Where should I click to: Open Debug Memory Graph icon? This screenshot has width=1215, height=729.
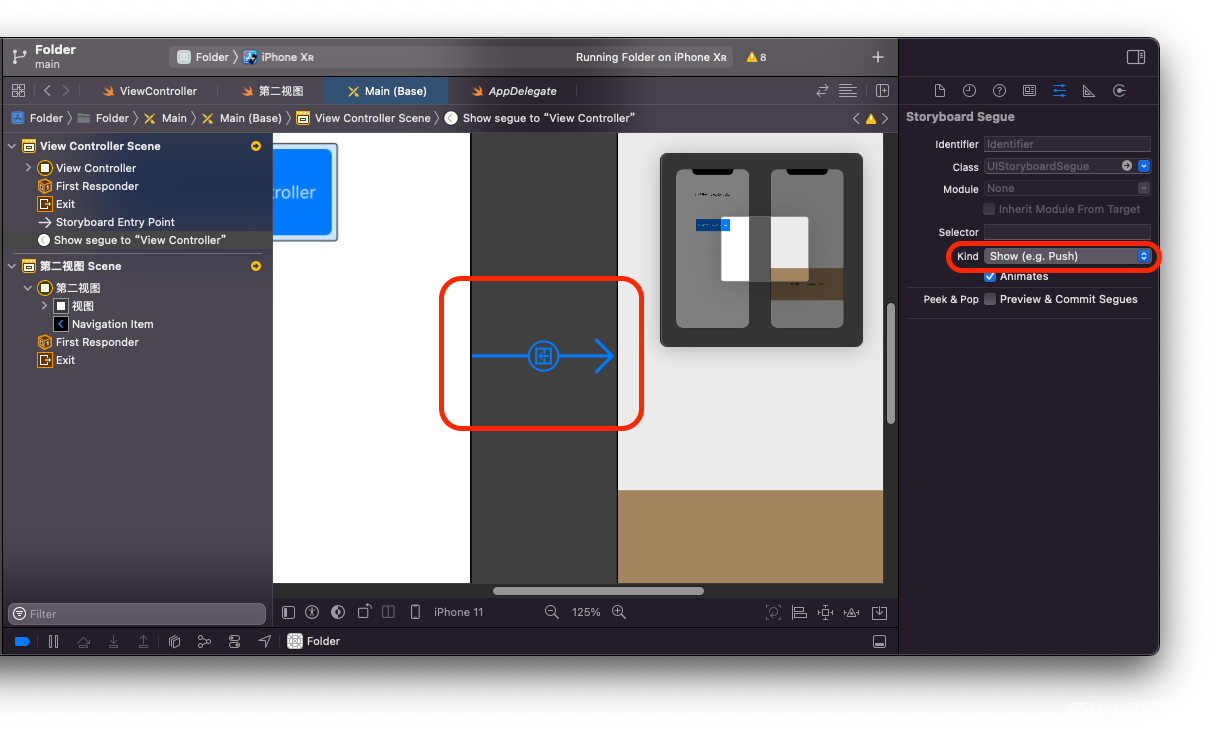(x=204, y=641)
